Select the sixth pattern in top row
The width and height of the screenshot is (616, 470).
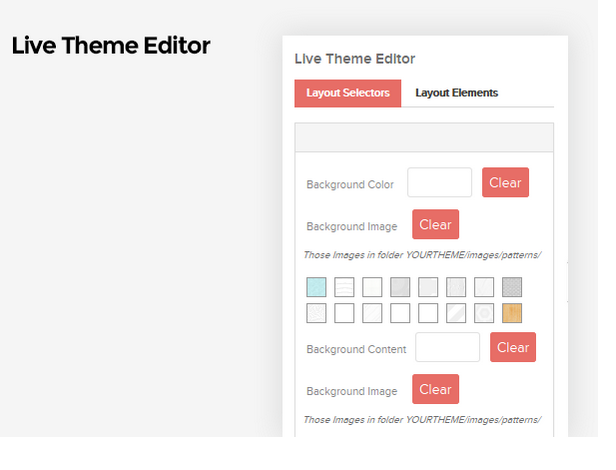456,287
